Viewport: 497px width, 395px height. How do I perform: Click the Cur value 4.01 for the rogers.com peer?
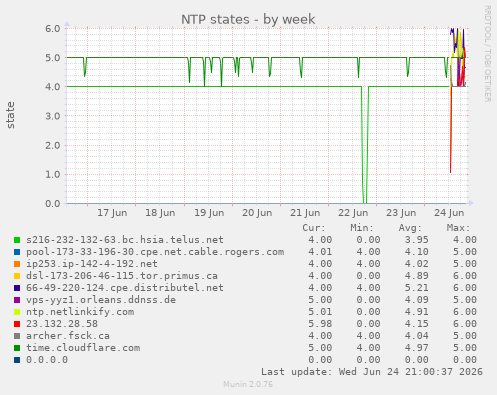(x=320, y=252)
